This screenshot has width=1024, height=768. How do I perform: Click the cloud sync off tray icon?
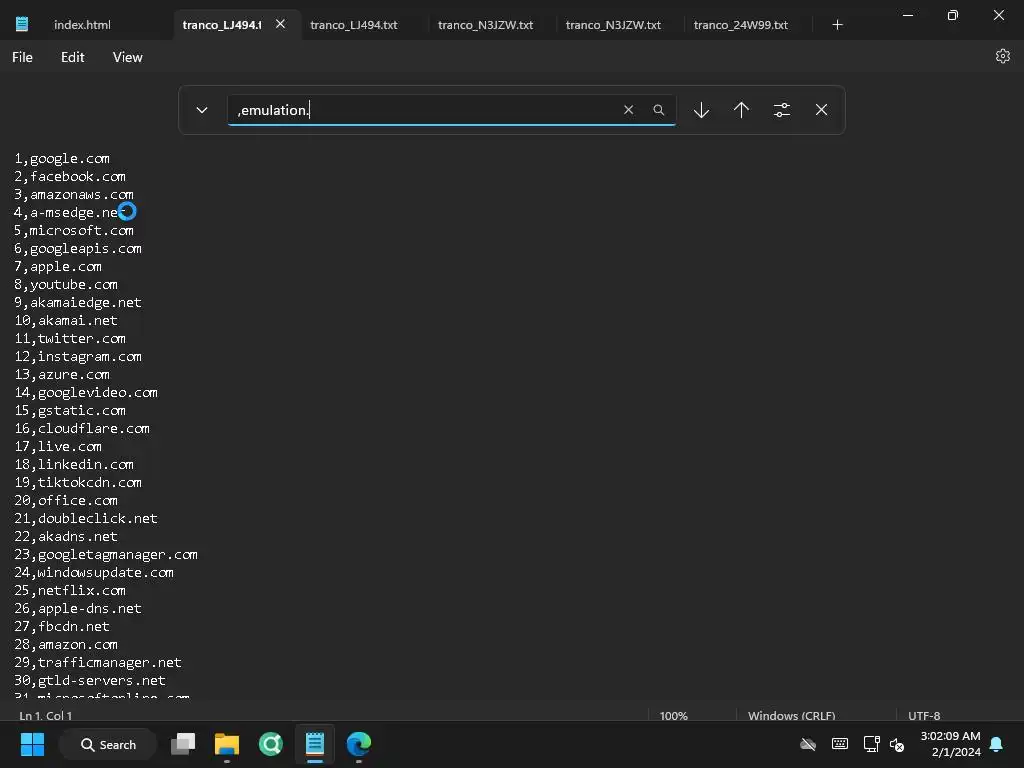[808, 744]
